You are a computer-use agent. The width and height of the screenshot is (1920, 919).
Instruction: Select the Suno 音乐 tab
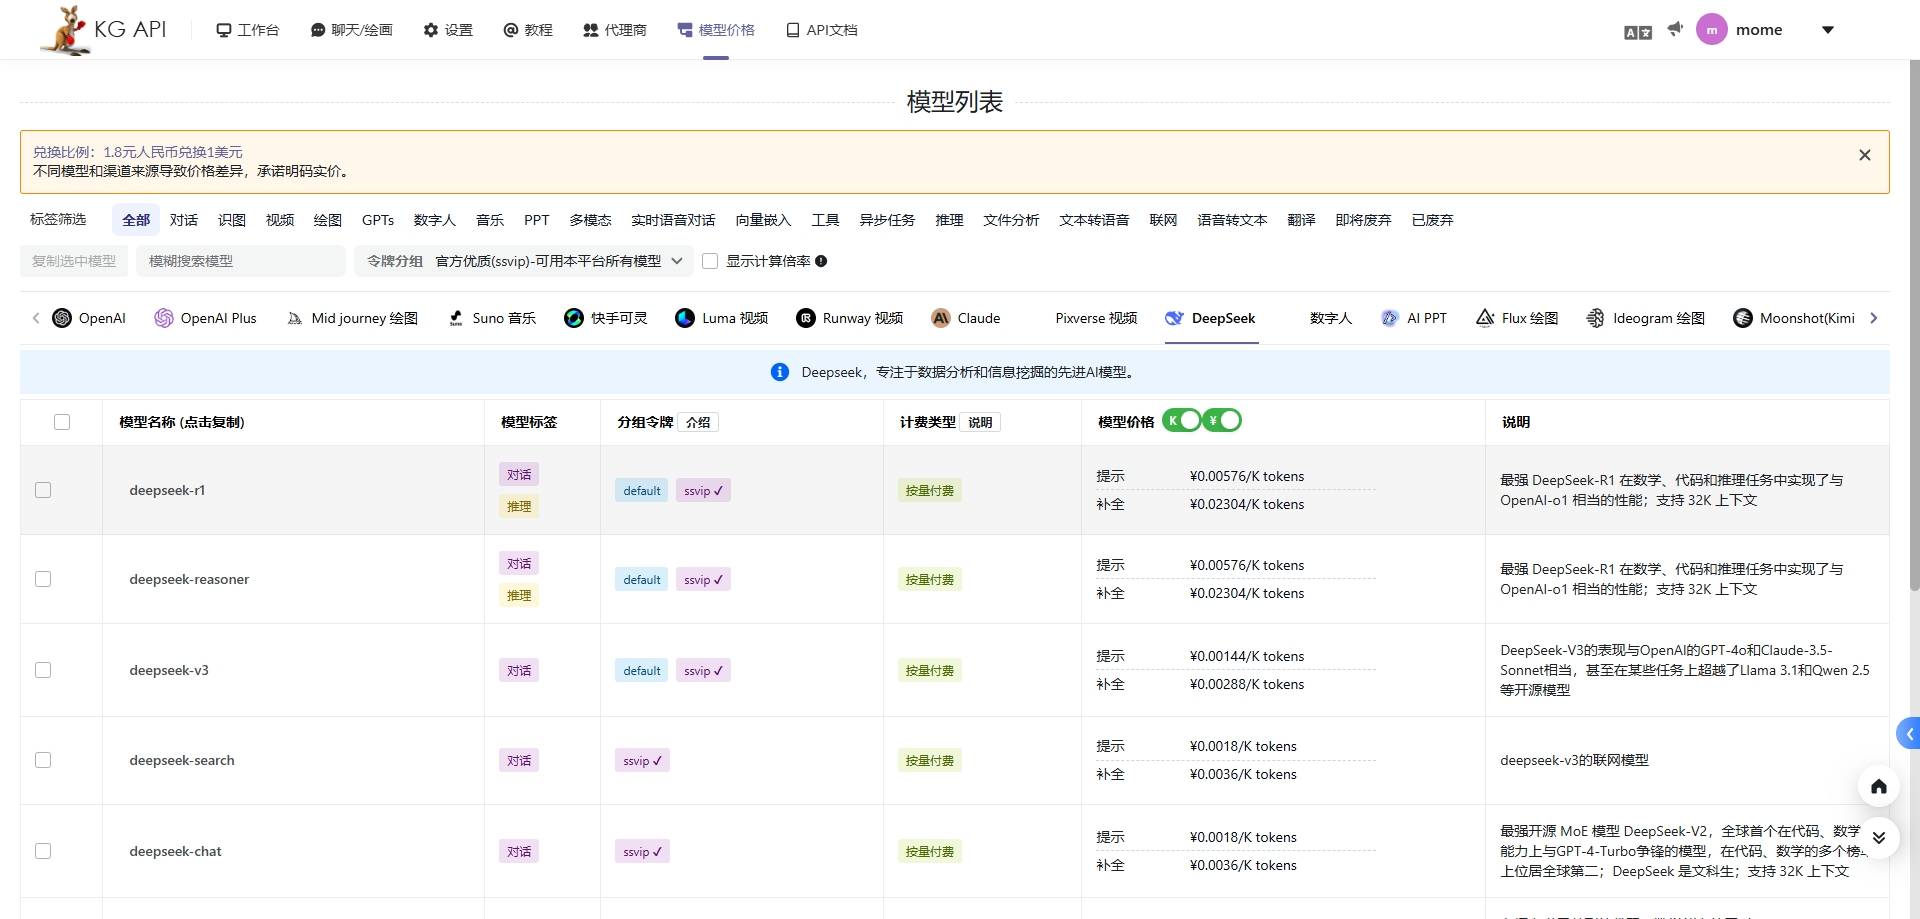tap(491, 318)
